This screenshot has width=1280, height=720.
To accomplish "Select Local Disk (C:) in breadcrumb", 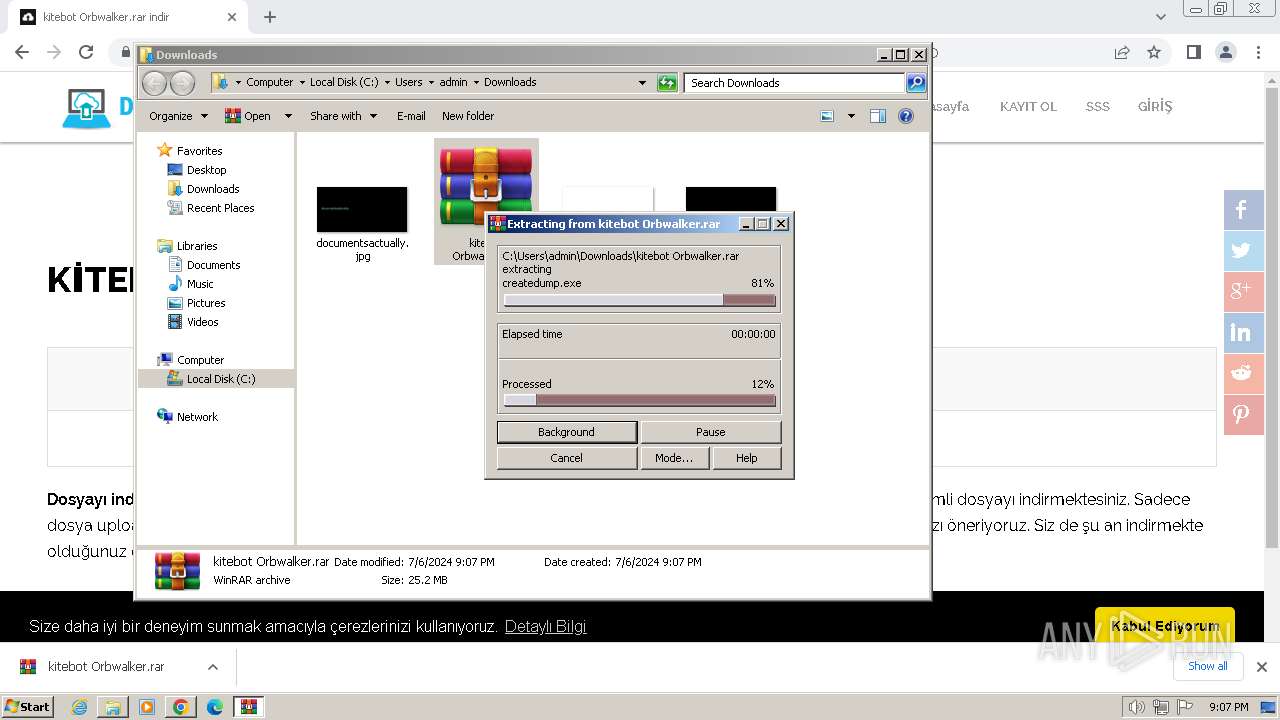I will tap(344, 82).
